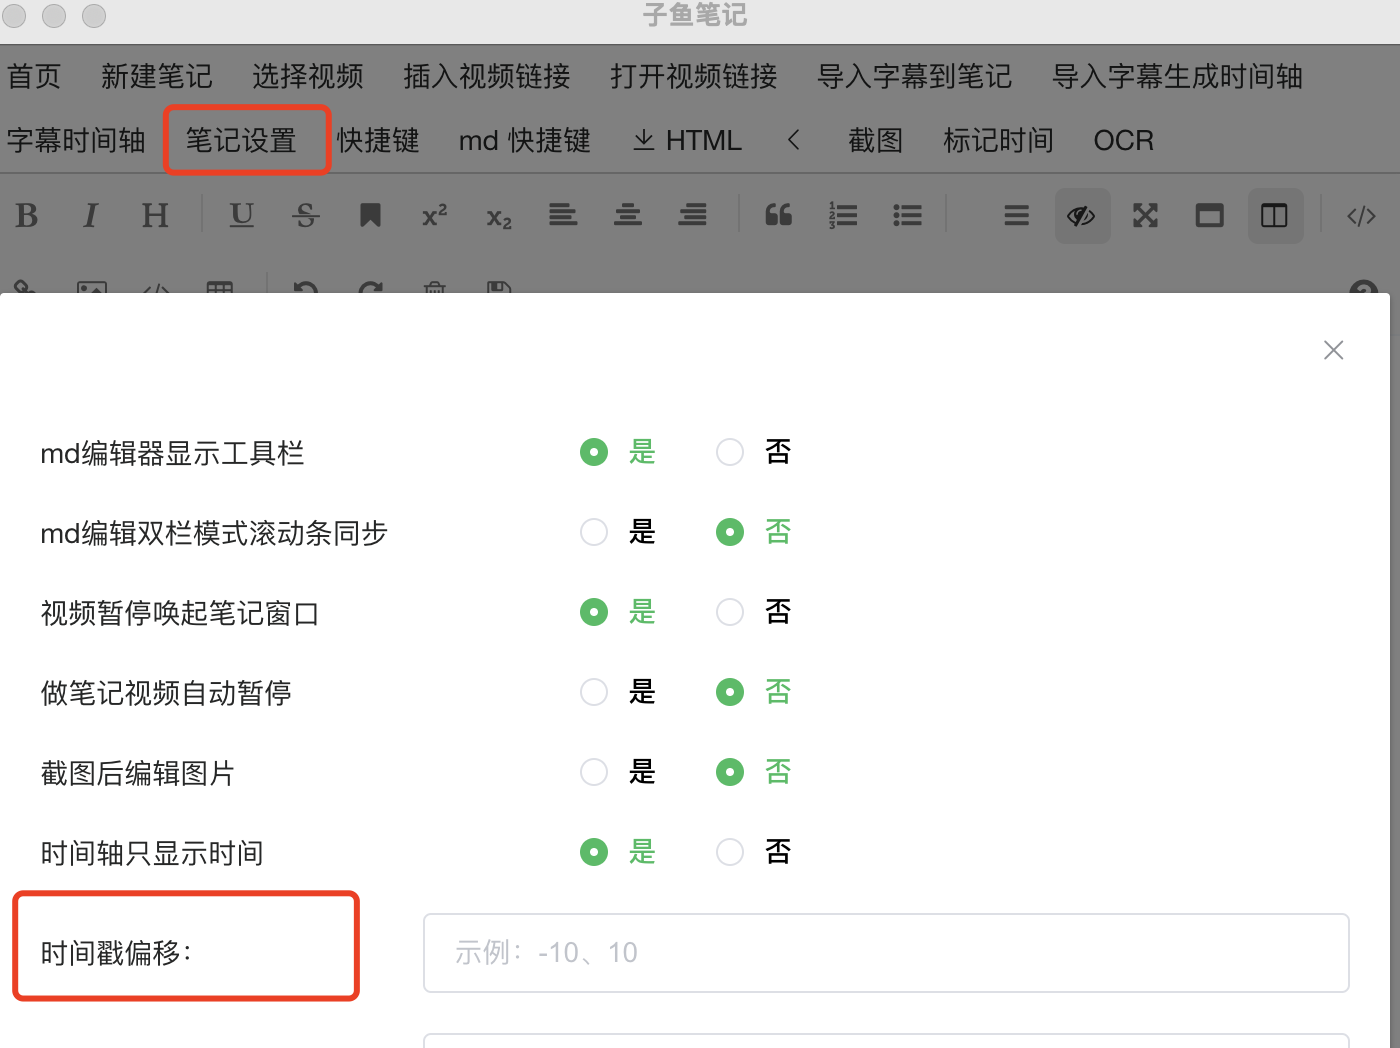Switch to the split column view icon

[x=1274, y=216]
